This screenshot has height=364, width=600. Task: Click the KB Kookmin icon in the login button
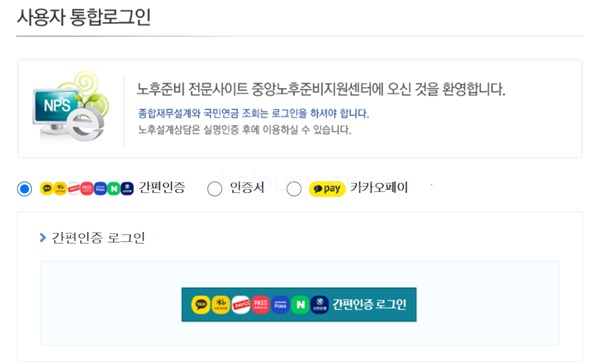click(x=221, y=305)
